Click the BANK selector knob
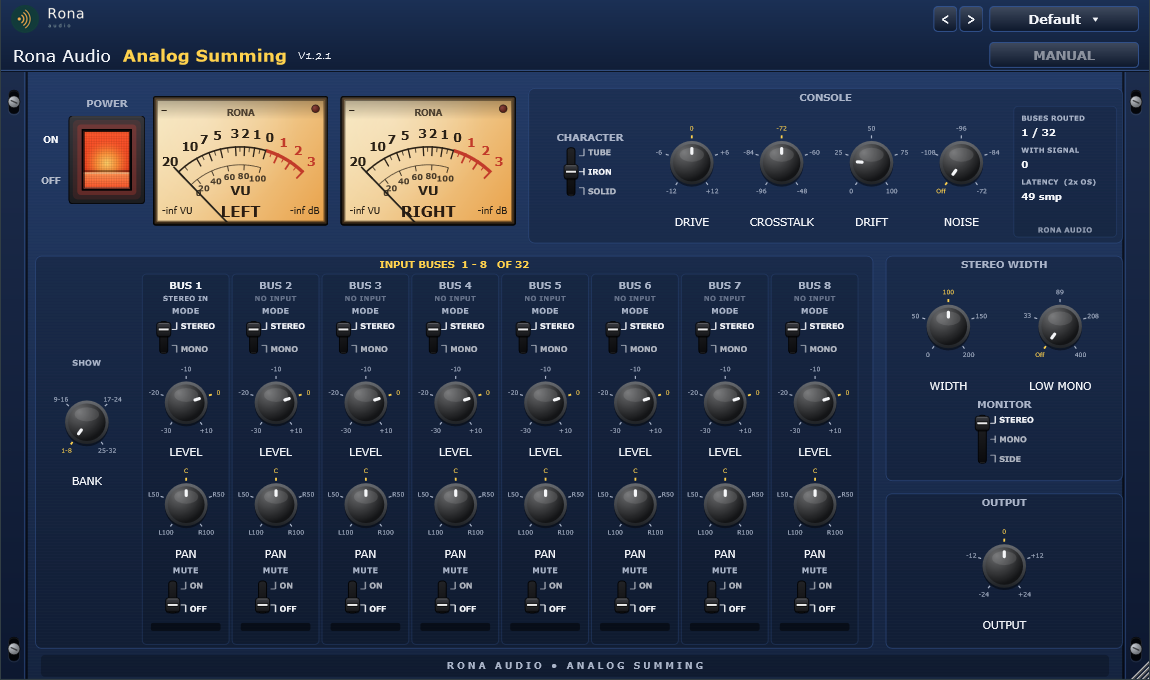This screenshot has width=1150, height=680. (87, 423)
